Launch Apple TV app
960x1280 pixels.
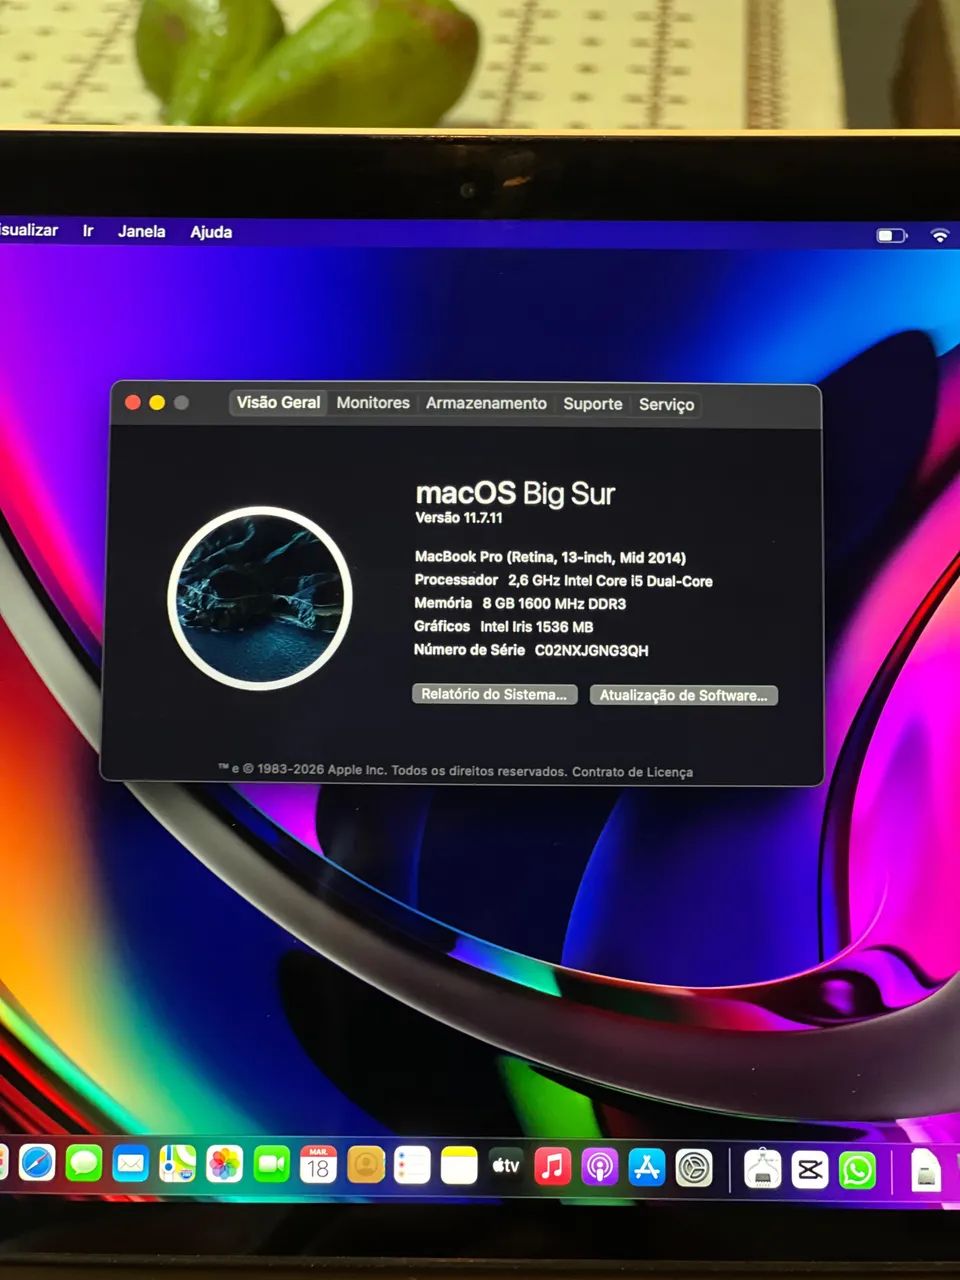coord(506,1166)
